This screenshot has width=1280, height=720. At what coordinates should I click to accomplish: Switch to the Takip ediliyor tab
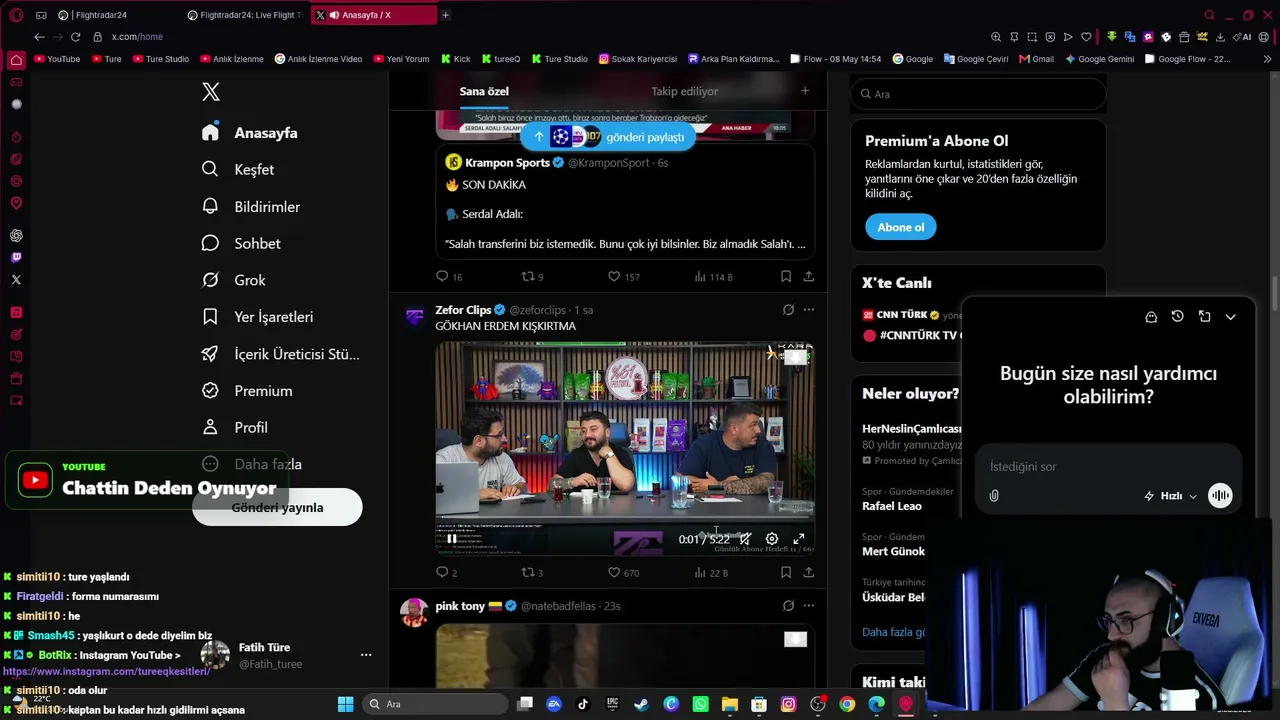[x=685, y=91]
